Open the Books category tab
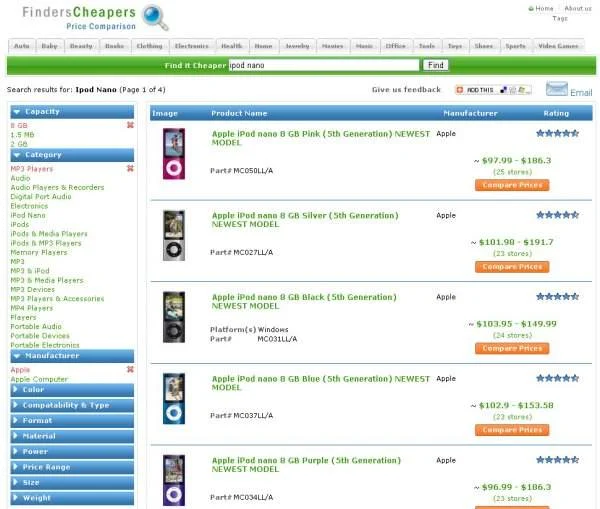 (114, 46)
